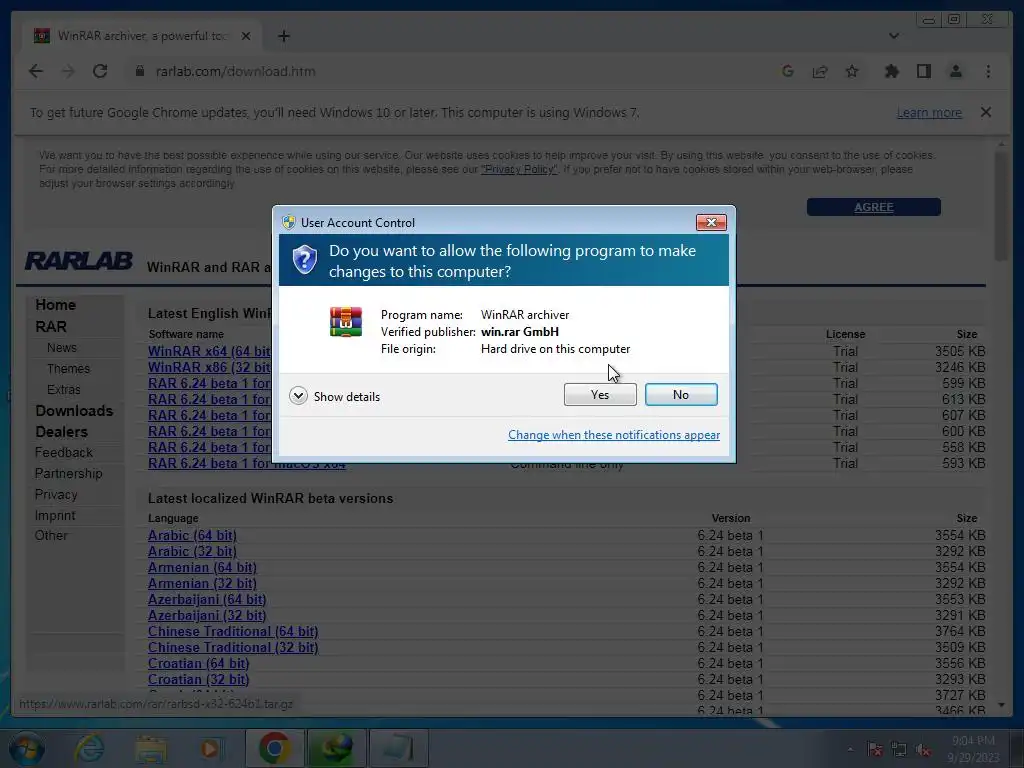The width and height of the screenshot is (1024, 768).
Task: Open Home in the sidebar
Action: [x=56, y=305]
